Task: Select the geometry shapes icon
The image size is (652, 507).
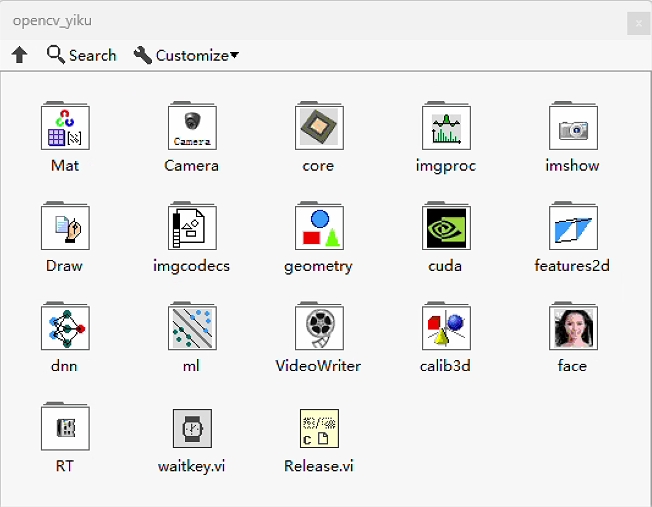Action: (319, 227)
